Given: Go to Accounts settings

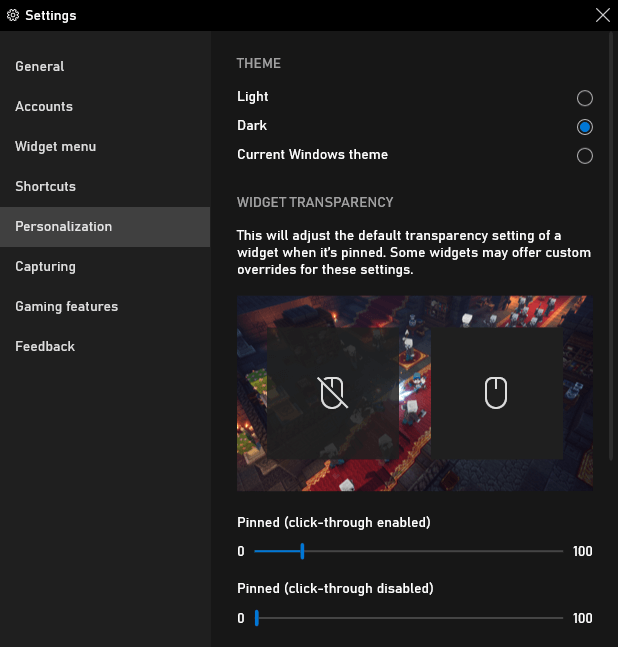Looking at the screenshot, I should pos(44,106).
